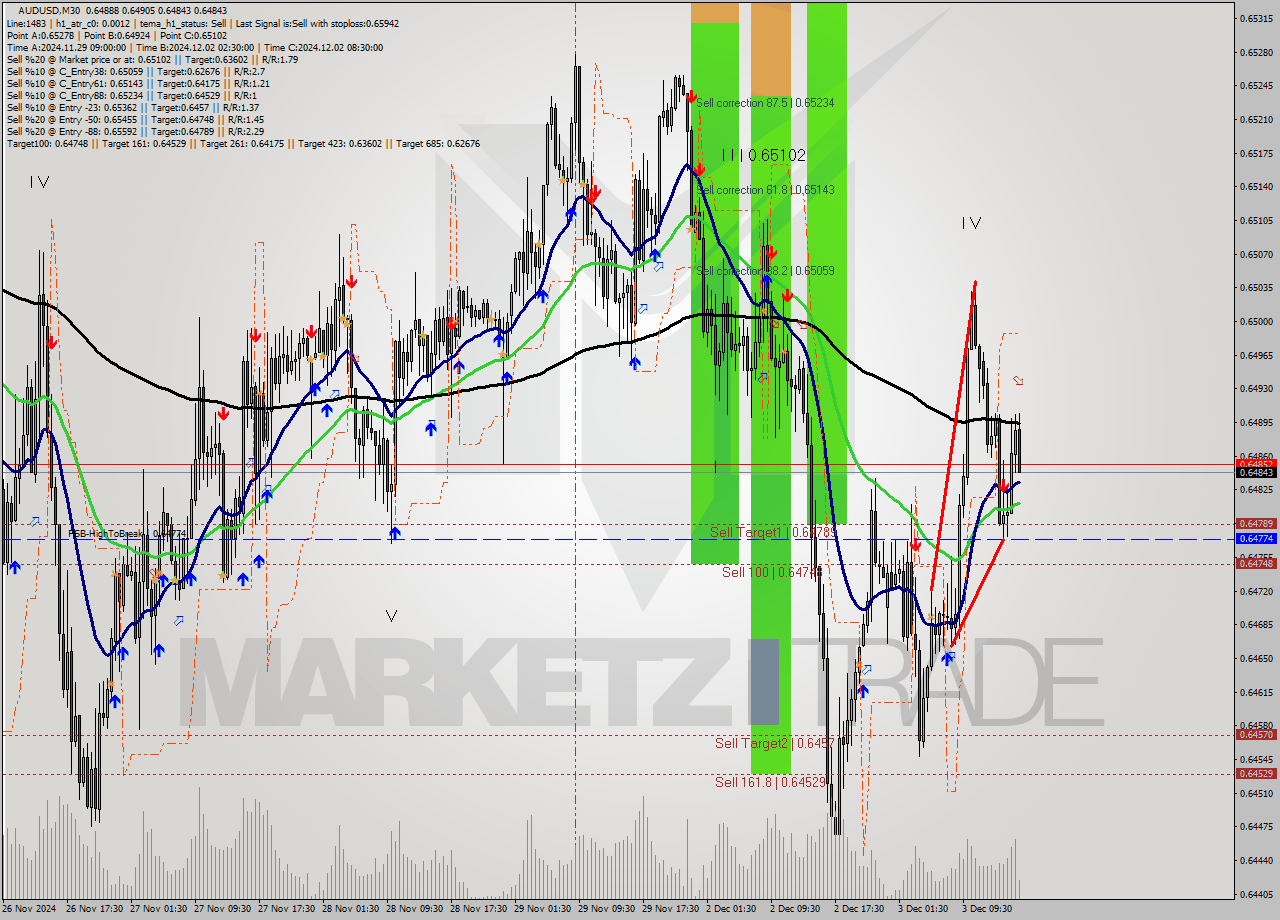Screen dimensions: 1280x920
Task: Click the '2 Dec 01:30' time label
Action: click(731, 909)
